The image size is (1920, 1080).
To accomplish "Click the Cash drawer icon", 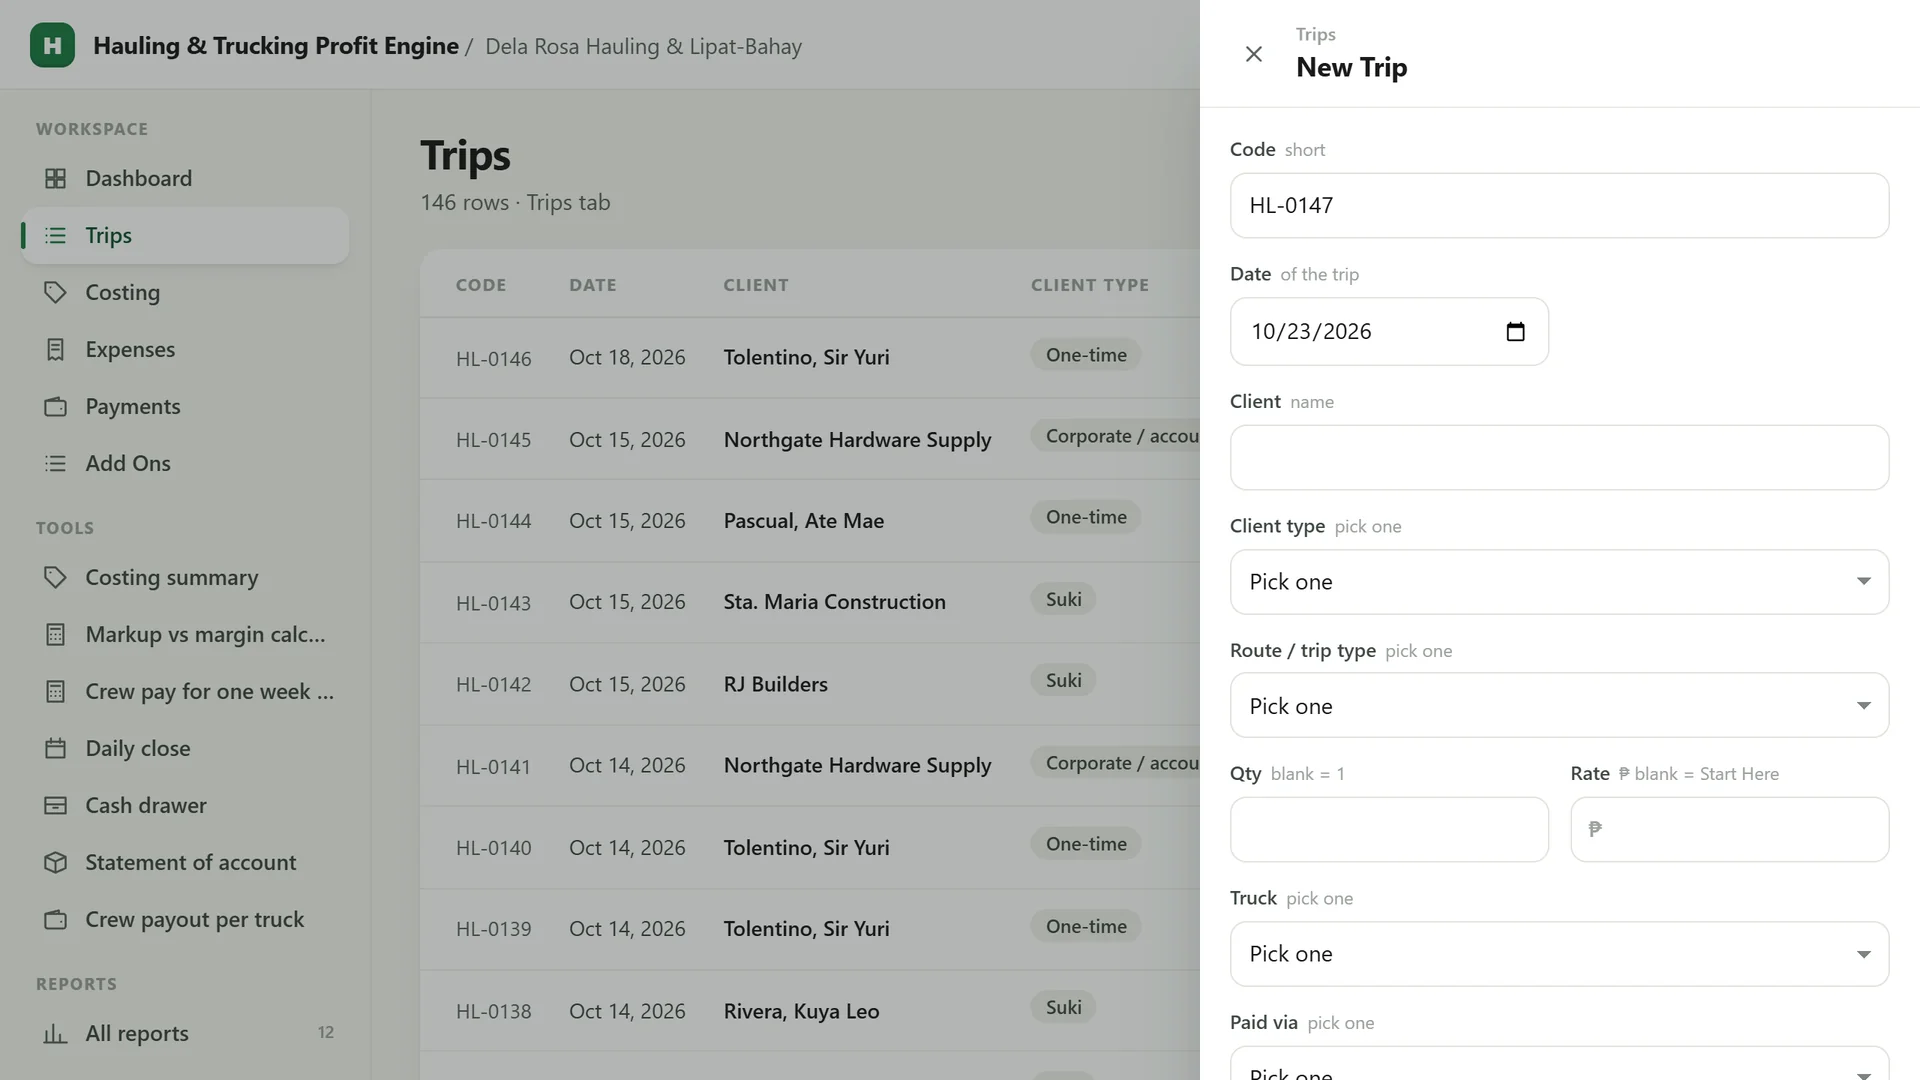I will tap(56, 805).
